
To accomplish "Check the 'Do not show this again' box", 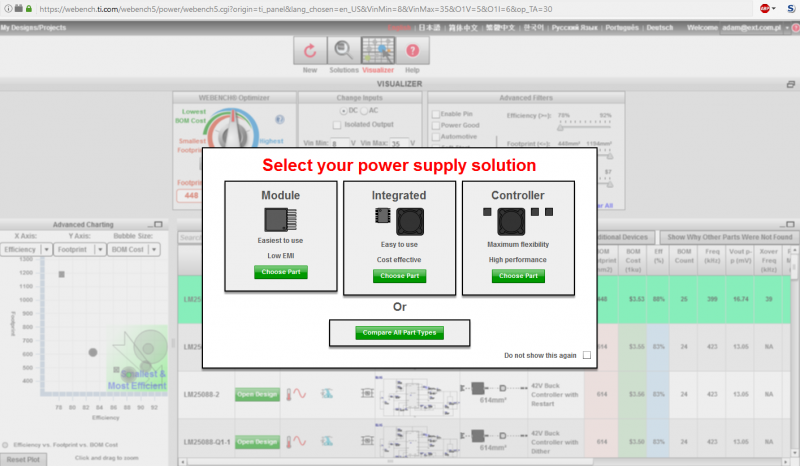I will [587, 355].
